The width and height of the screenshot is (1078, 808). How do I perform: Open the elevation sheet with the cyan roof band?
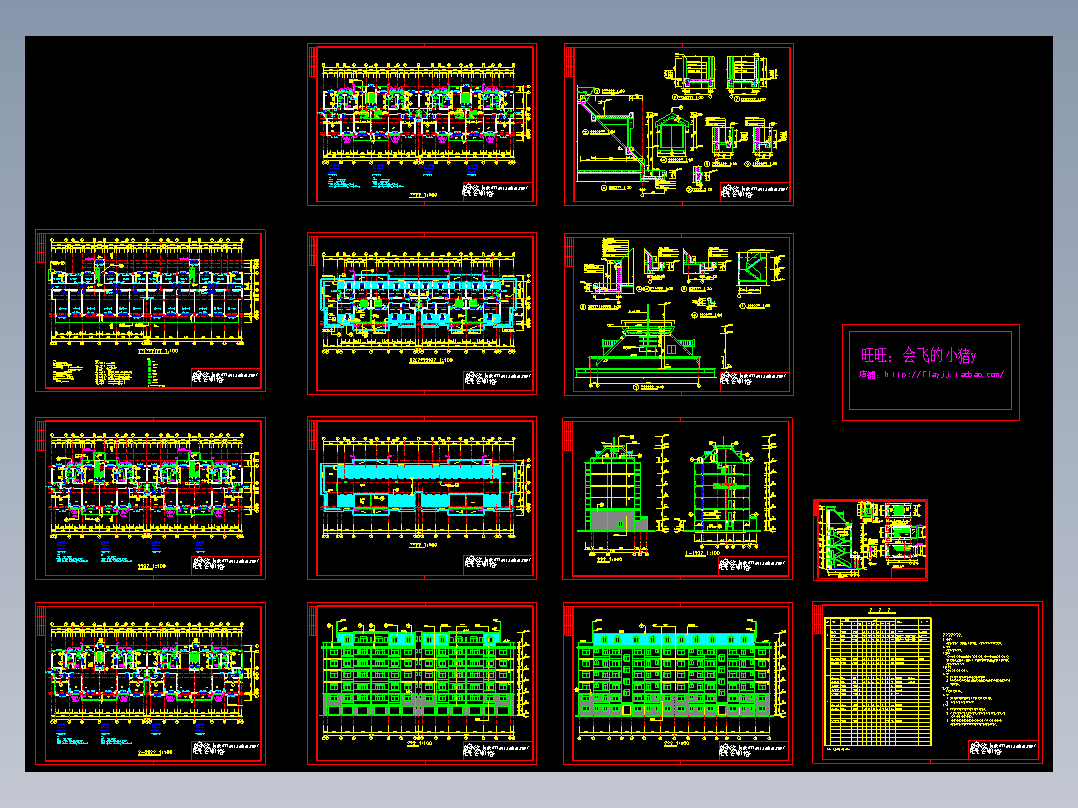click(x=677, y=684)
